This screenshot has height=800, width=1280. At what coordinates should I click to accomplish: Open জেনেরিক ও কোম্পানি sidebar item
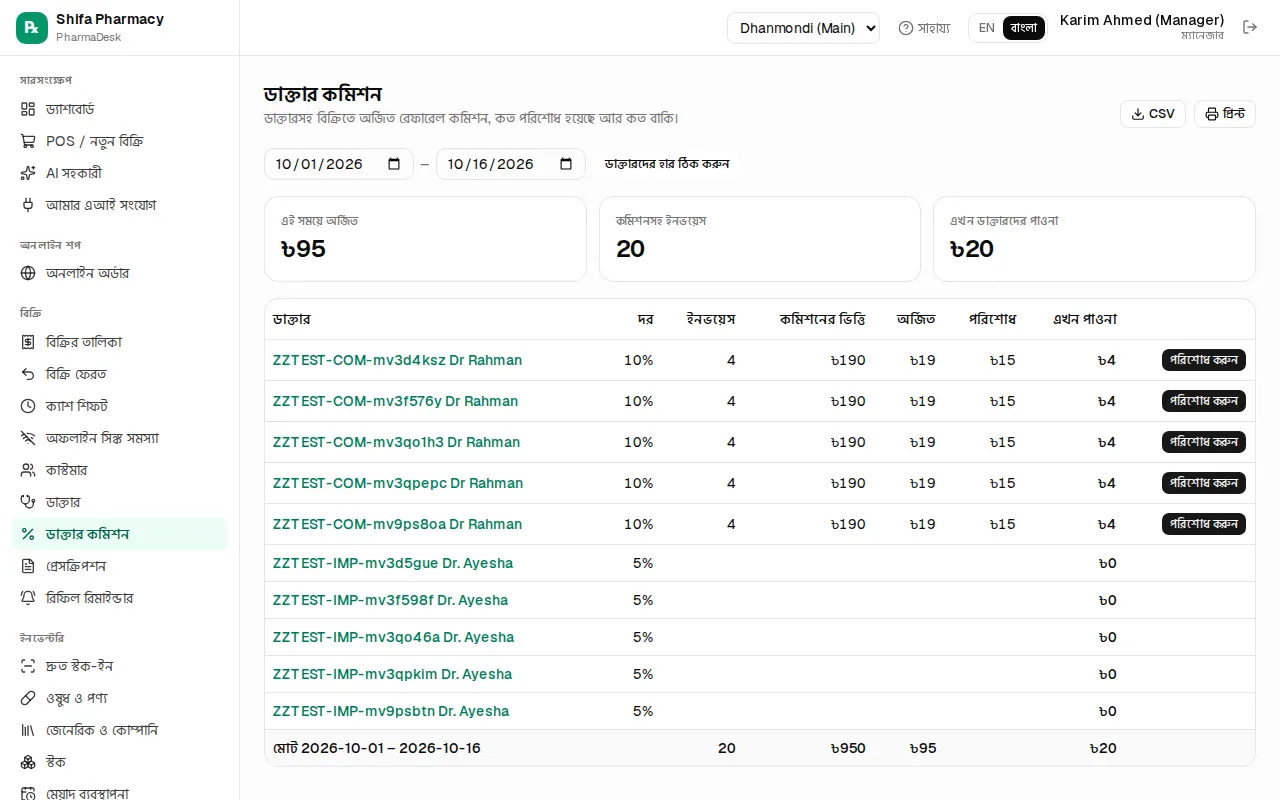click(120, 730)
